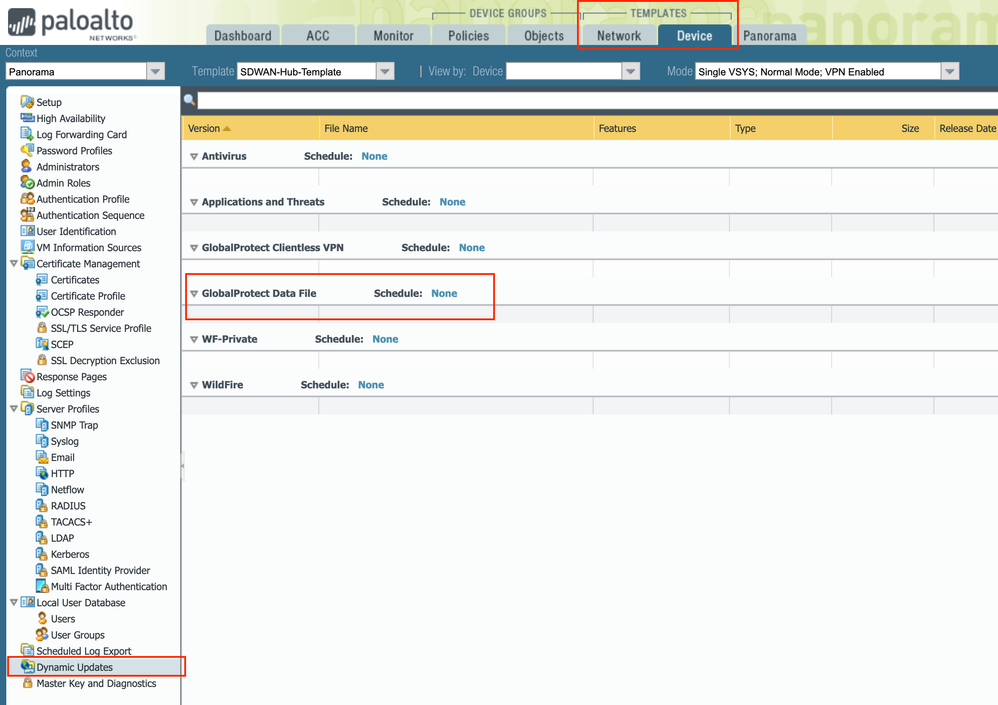Screen dimensions: 998x705
Task: Click Applications and Threats schedule None link
Action: tap(452, 202)
